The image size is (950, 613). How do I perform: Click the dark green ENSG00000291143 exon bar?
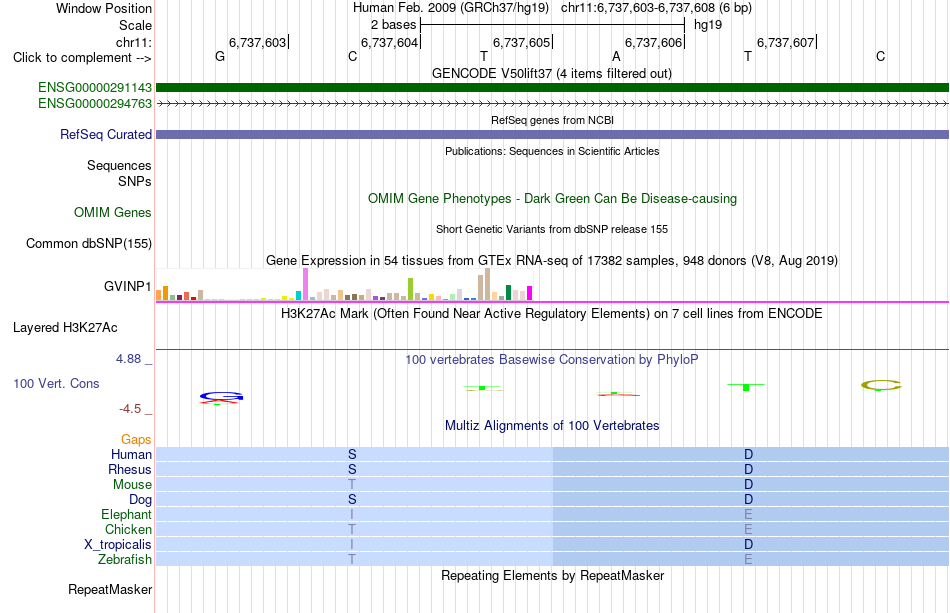552,88
